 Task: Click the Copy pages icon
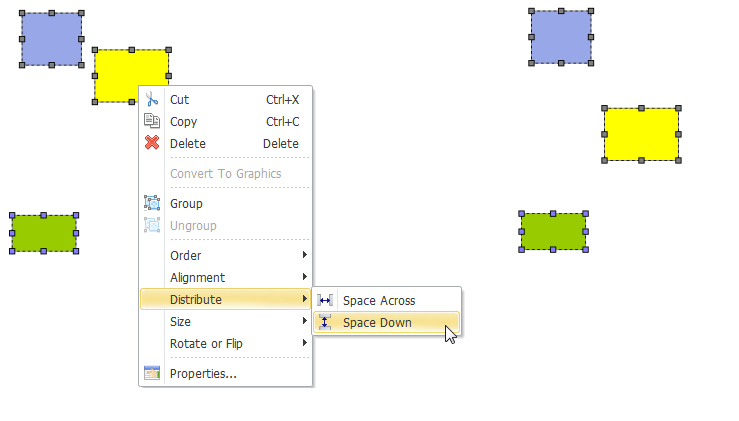(x=152, y=121)
